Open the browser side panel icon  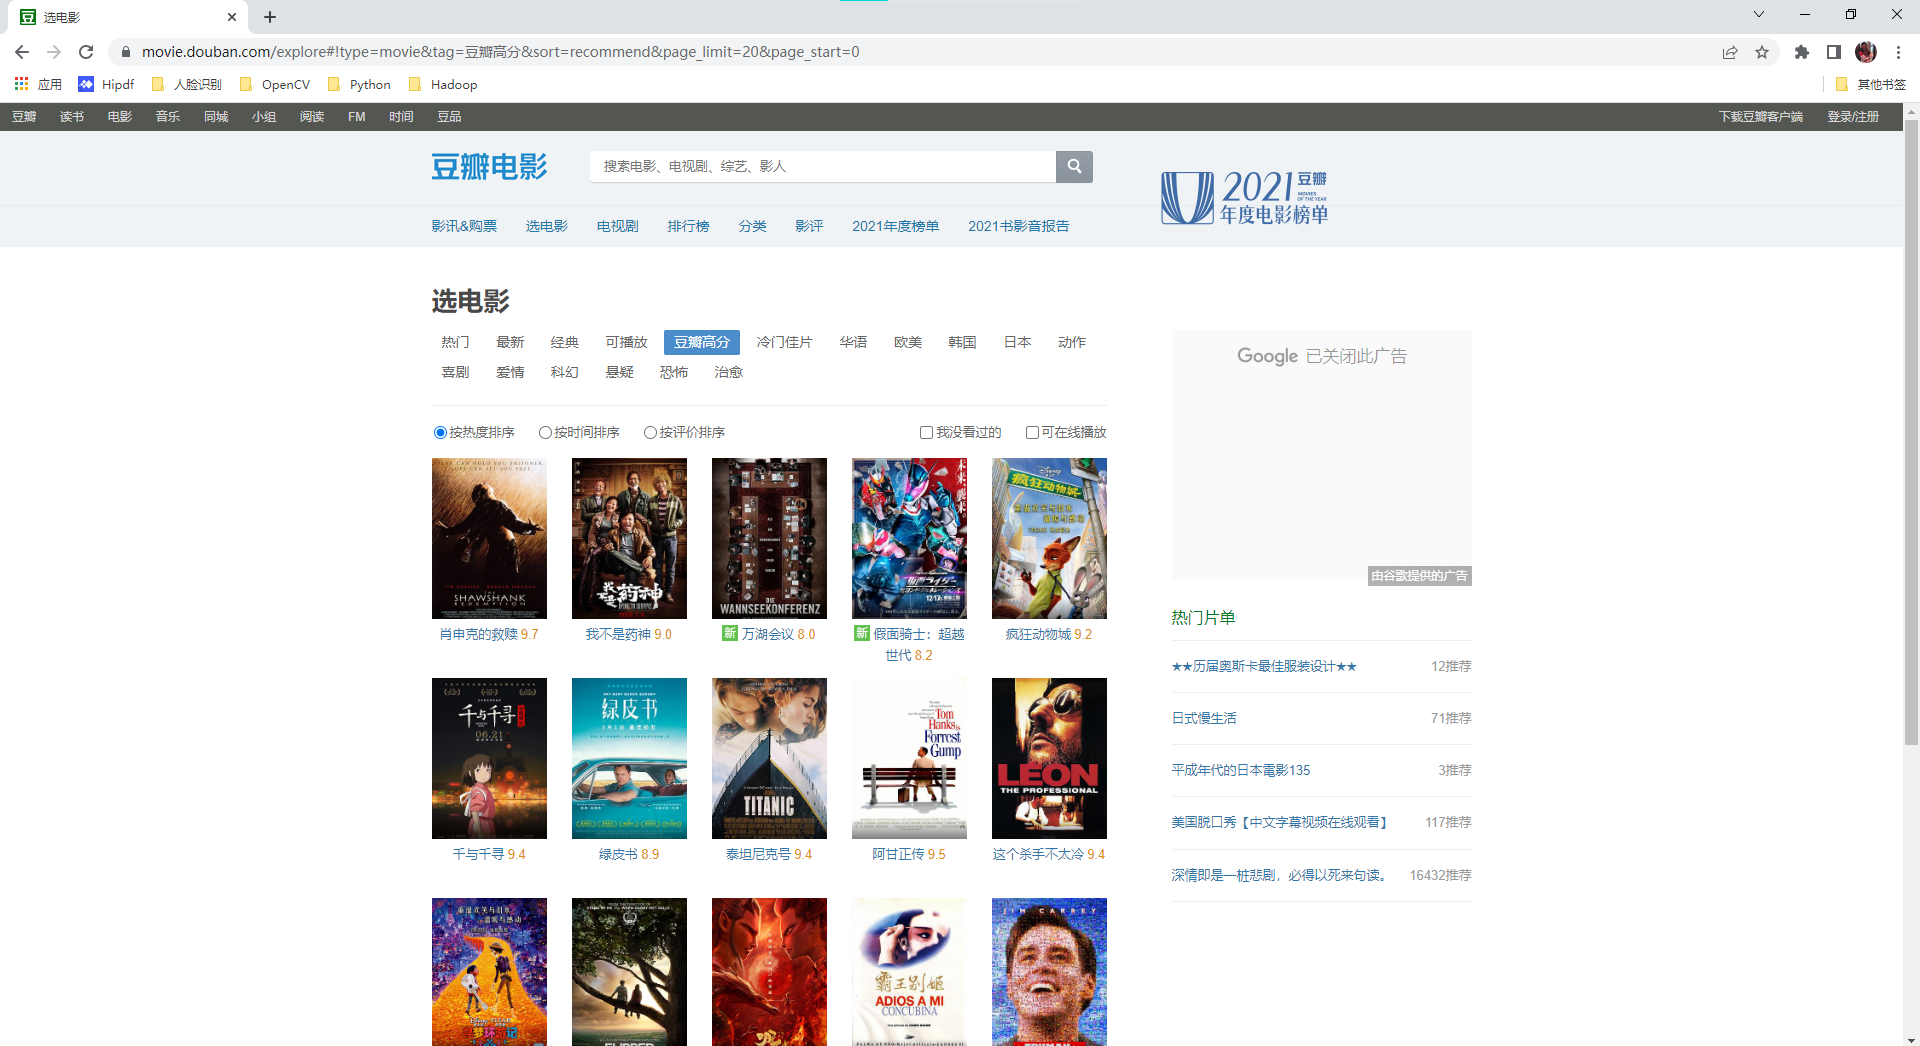pos(1834,52)
